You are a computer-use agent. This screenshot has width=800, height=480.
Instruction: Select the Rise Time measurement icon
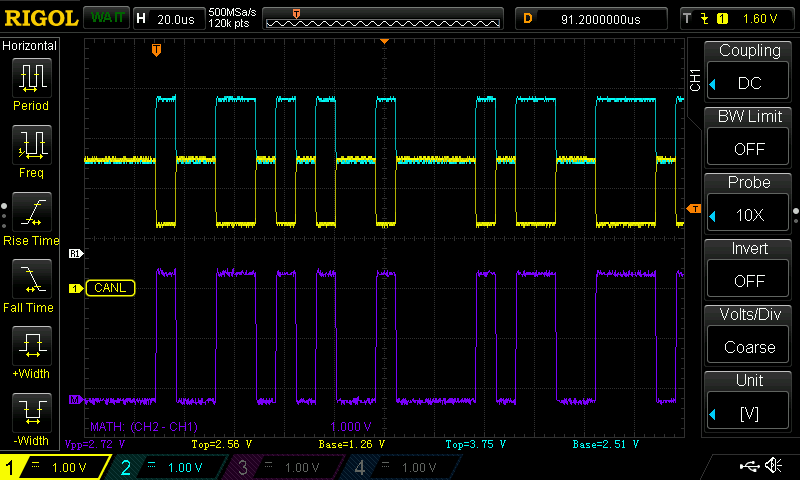point(32,212)
